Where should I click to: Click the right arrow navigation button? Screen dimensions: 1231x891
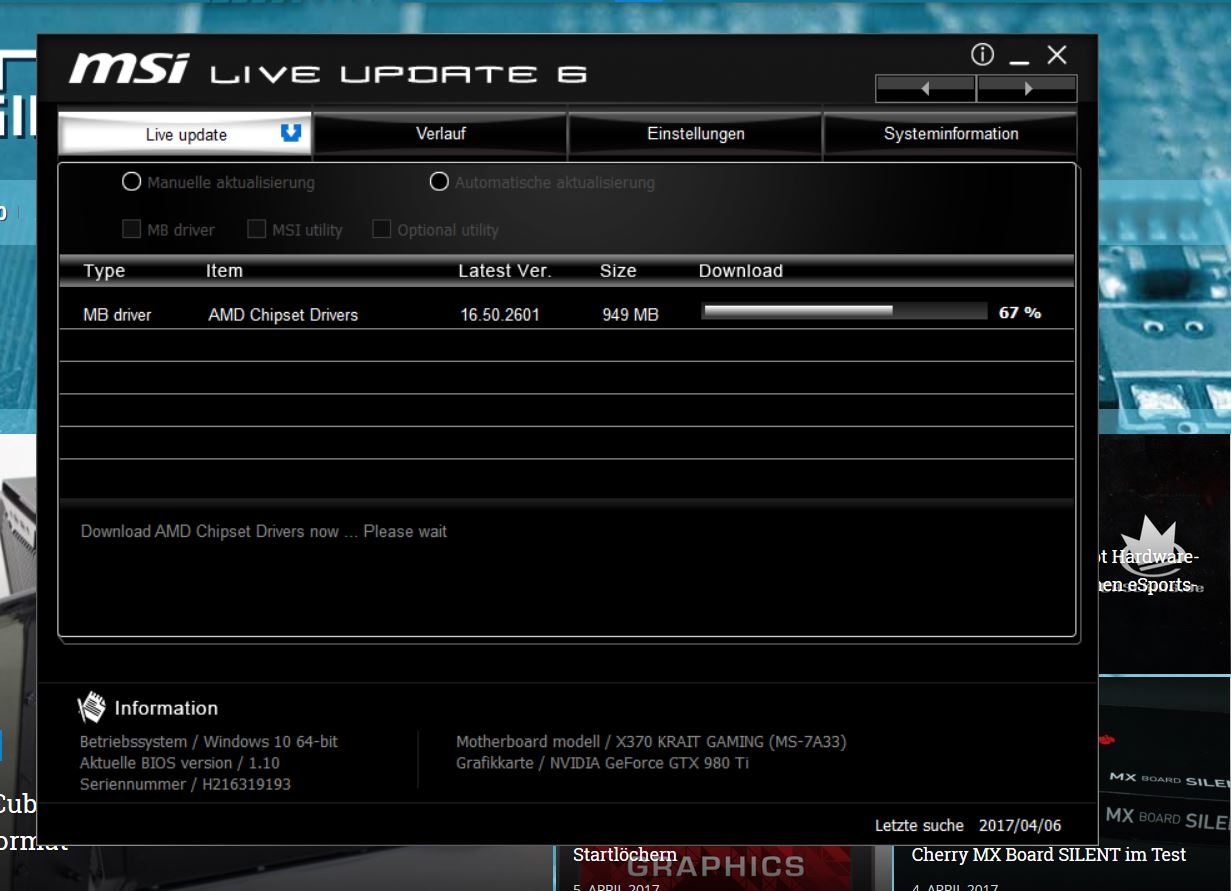coord(1027,89)
